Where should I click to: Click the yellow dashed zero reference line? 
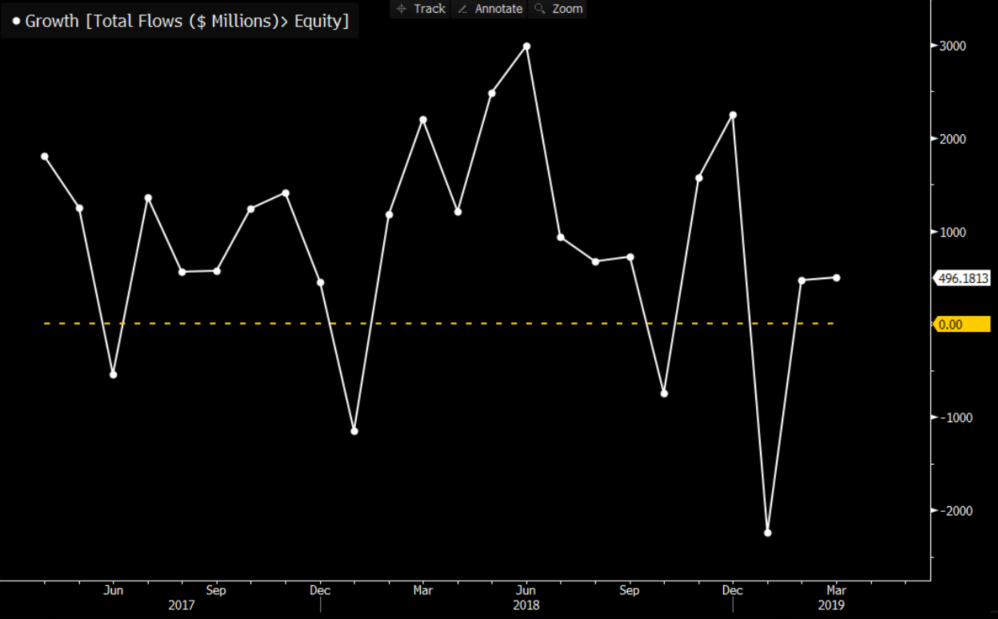click(439, 324)
